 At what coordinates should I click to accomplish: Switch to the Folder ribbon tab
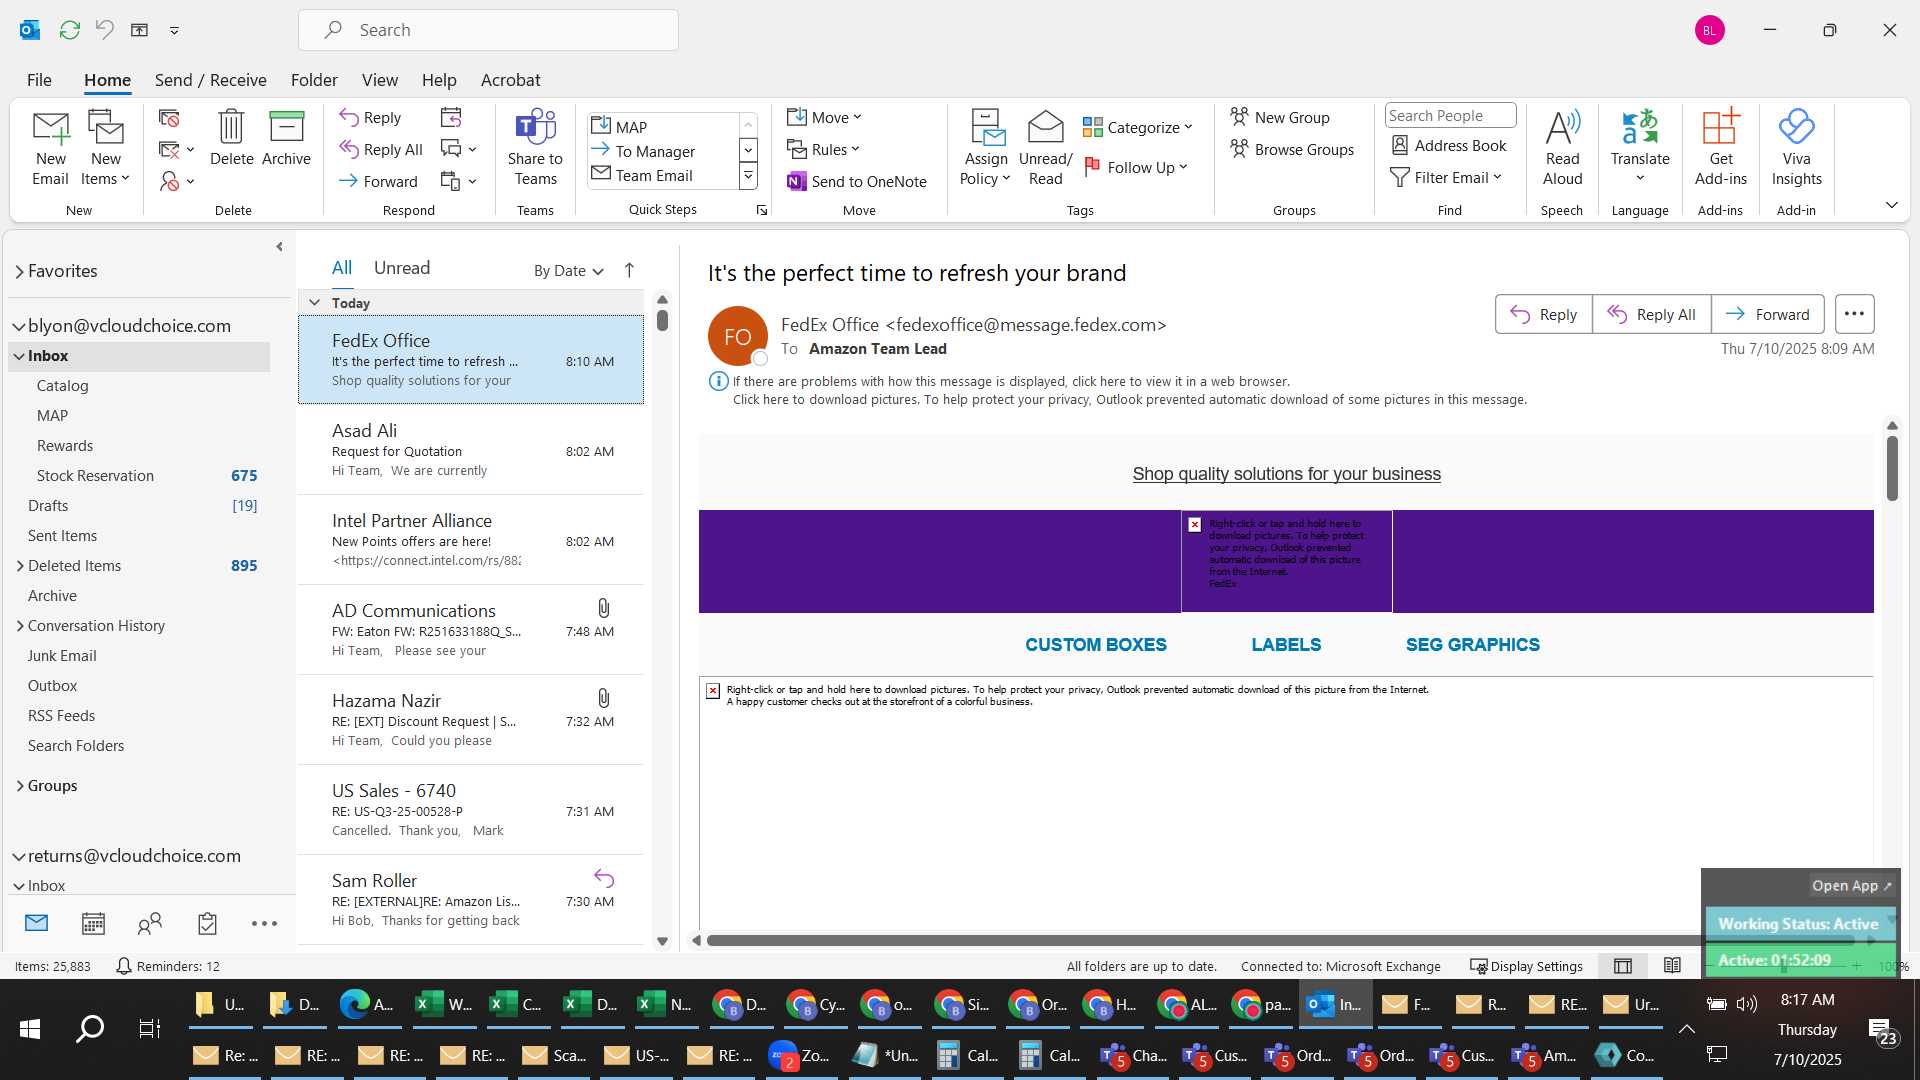(314, 80)
